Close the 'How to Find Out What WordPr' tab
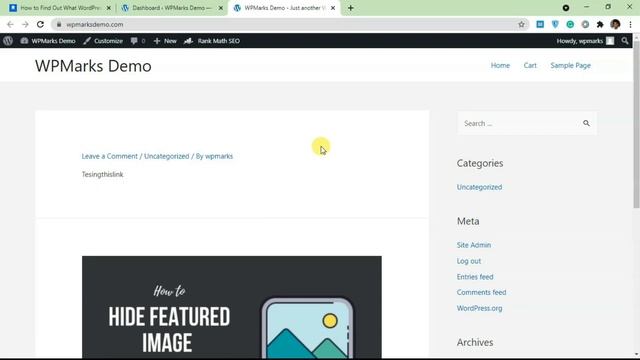Image resolution: width=640 pixels, height=360 pixels. click(109, 8)
